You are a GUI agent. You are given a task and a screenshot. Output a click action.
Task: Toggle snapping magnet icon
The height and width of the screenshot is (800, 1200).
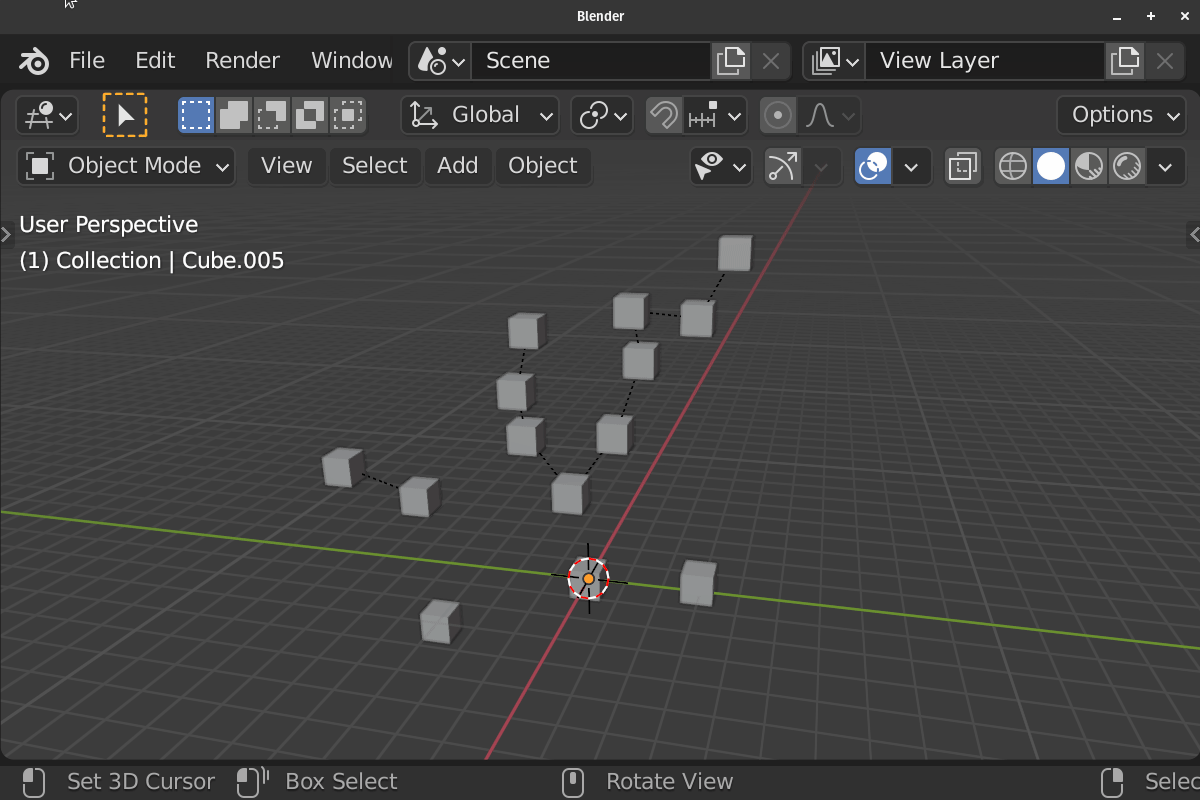[664, 115]
